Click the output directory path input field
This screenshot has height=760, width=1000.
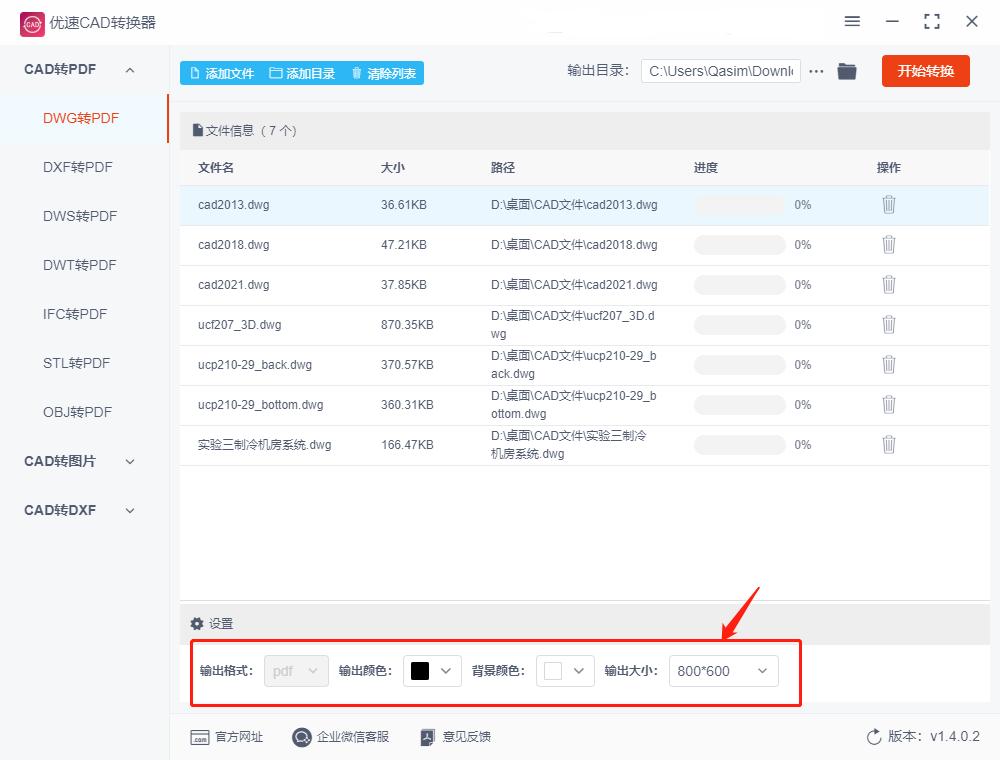720,71
